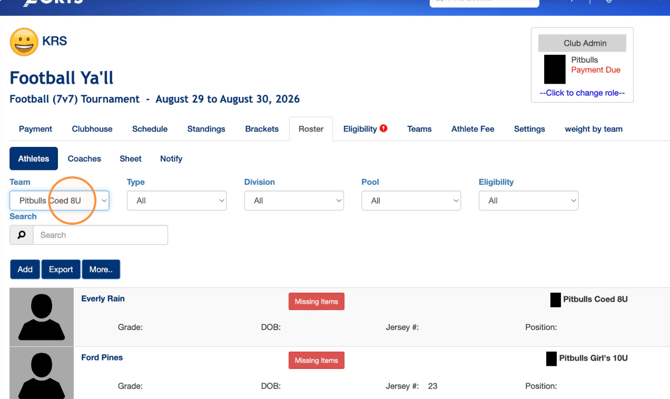This screenshot has height=399, width=670.
Task: Open the Teams tab
Action: [419, 129]
